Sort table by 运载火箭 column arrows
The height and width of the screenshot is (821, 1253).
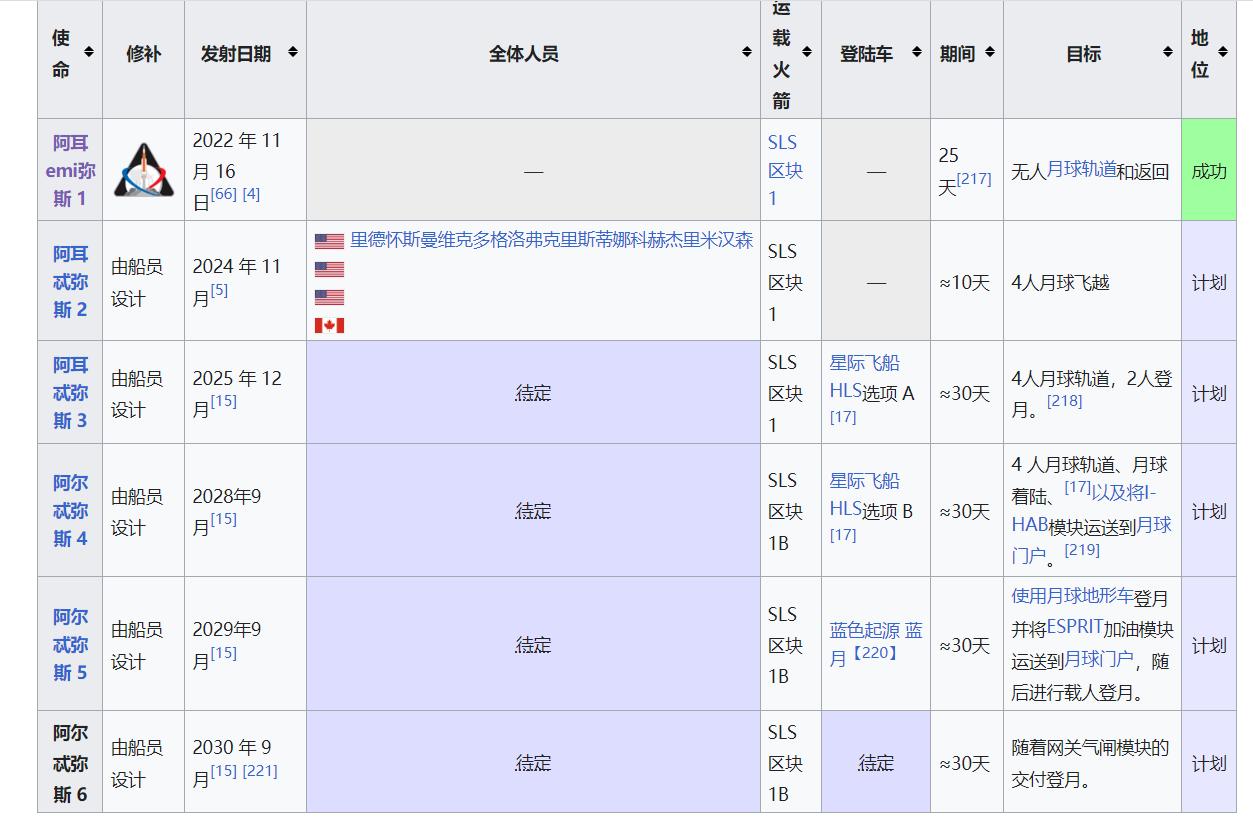point(807,52)
